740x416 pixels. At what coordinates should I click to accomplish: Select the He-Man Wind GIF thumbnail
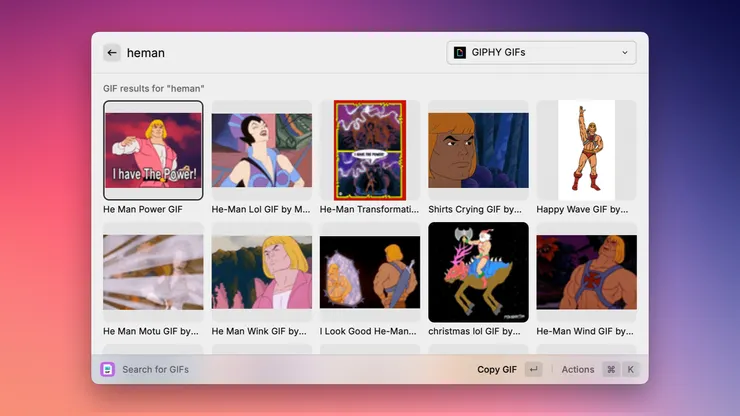click(587, 272)
